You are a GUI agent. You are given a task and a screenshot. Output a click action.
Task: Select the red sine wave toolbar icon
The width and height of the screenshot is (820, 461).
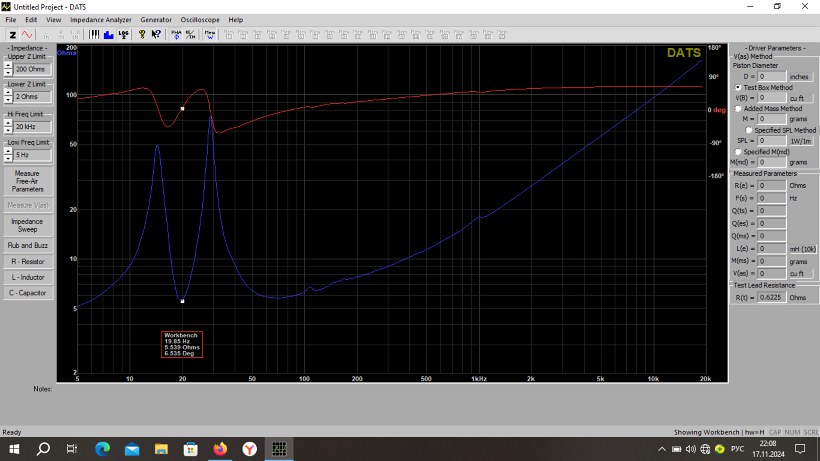[26, 34]
